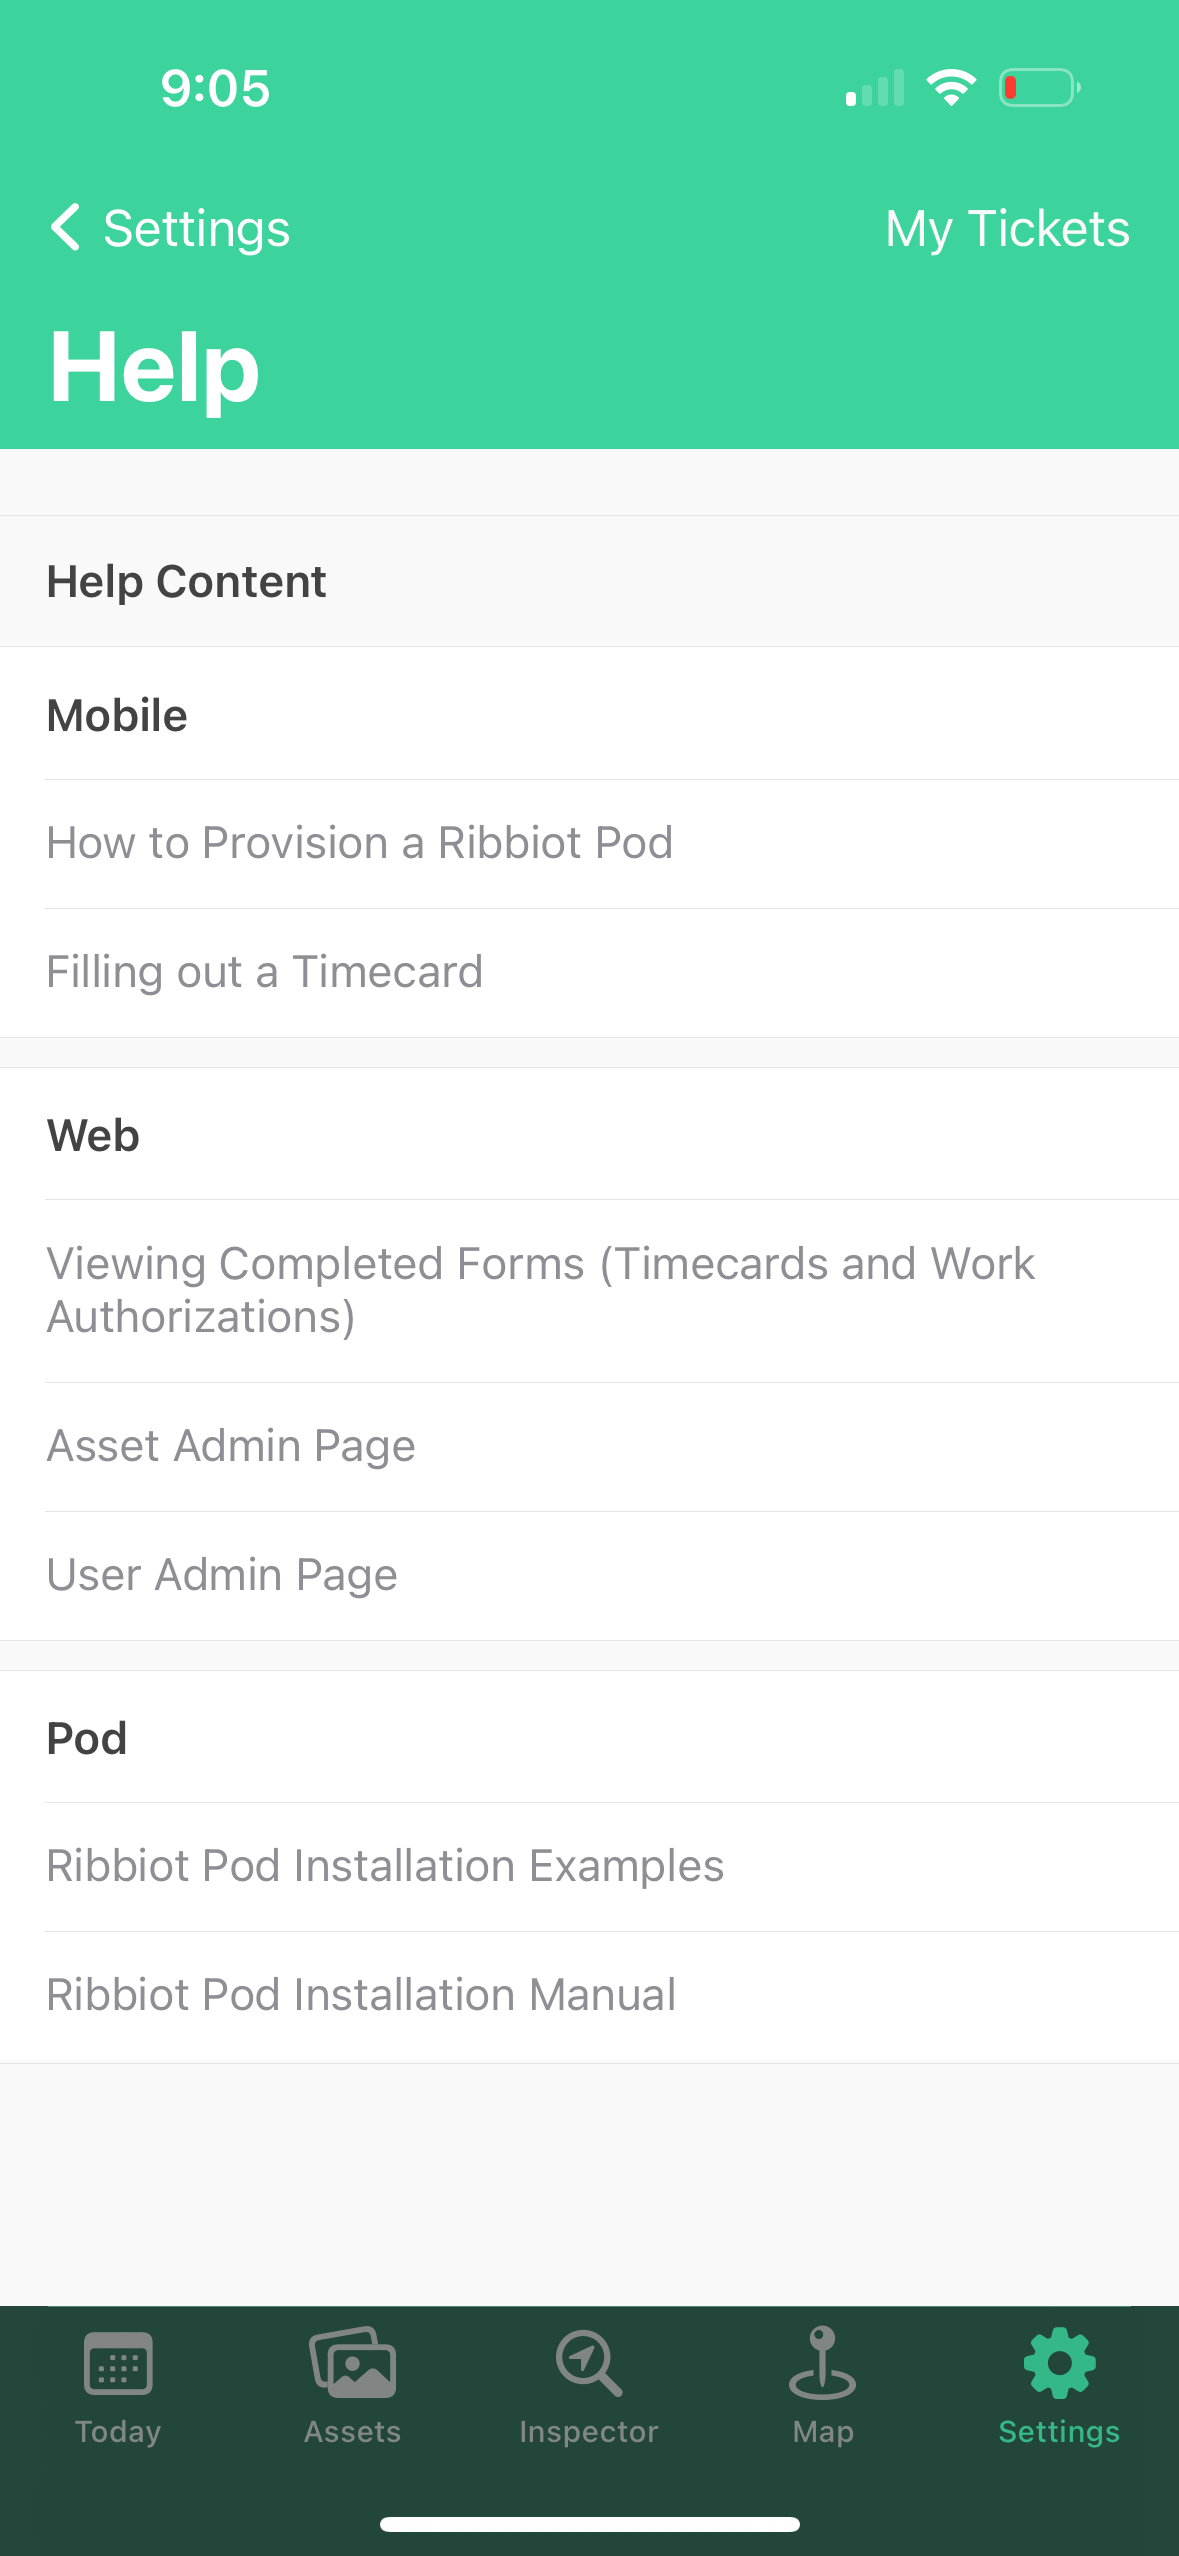Select the Settings gear icon
Image resolution: width=1179 pixels, height=2556 pixels.
[x=1059, y=2362]
